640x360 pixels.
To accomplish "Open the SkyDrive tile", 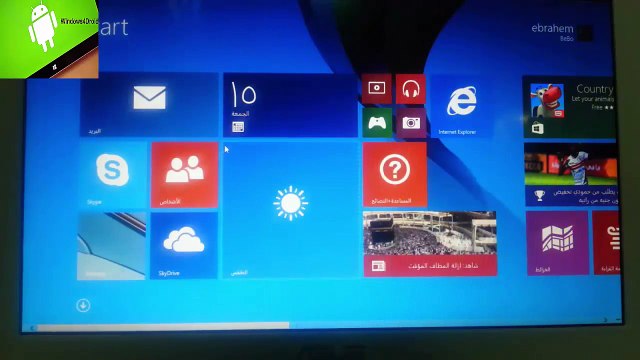I will tap(184, 245).
